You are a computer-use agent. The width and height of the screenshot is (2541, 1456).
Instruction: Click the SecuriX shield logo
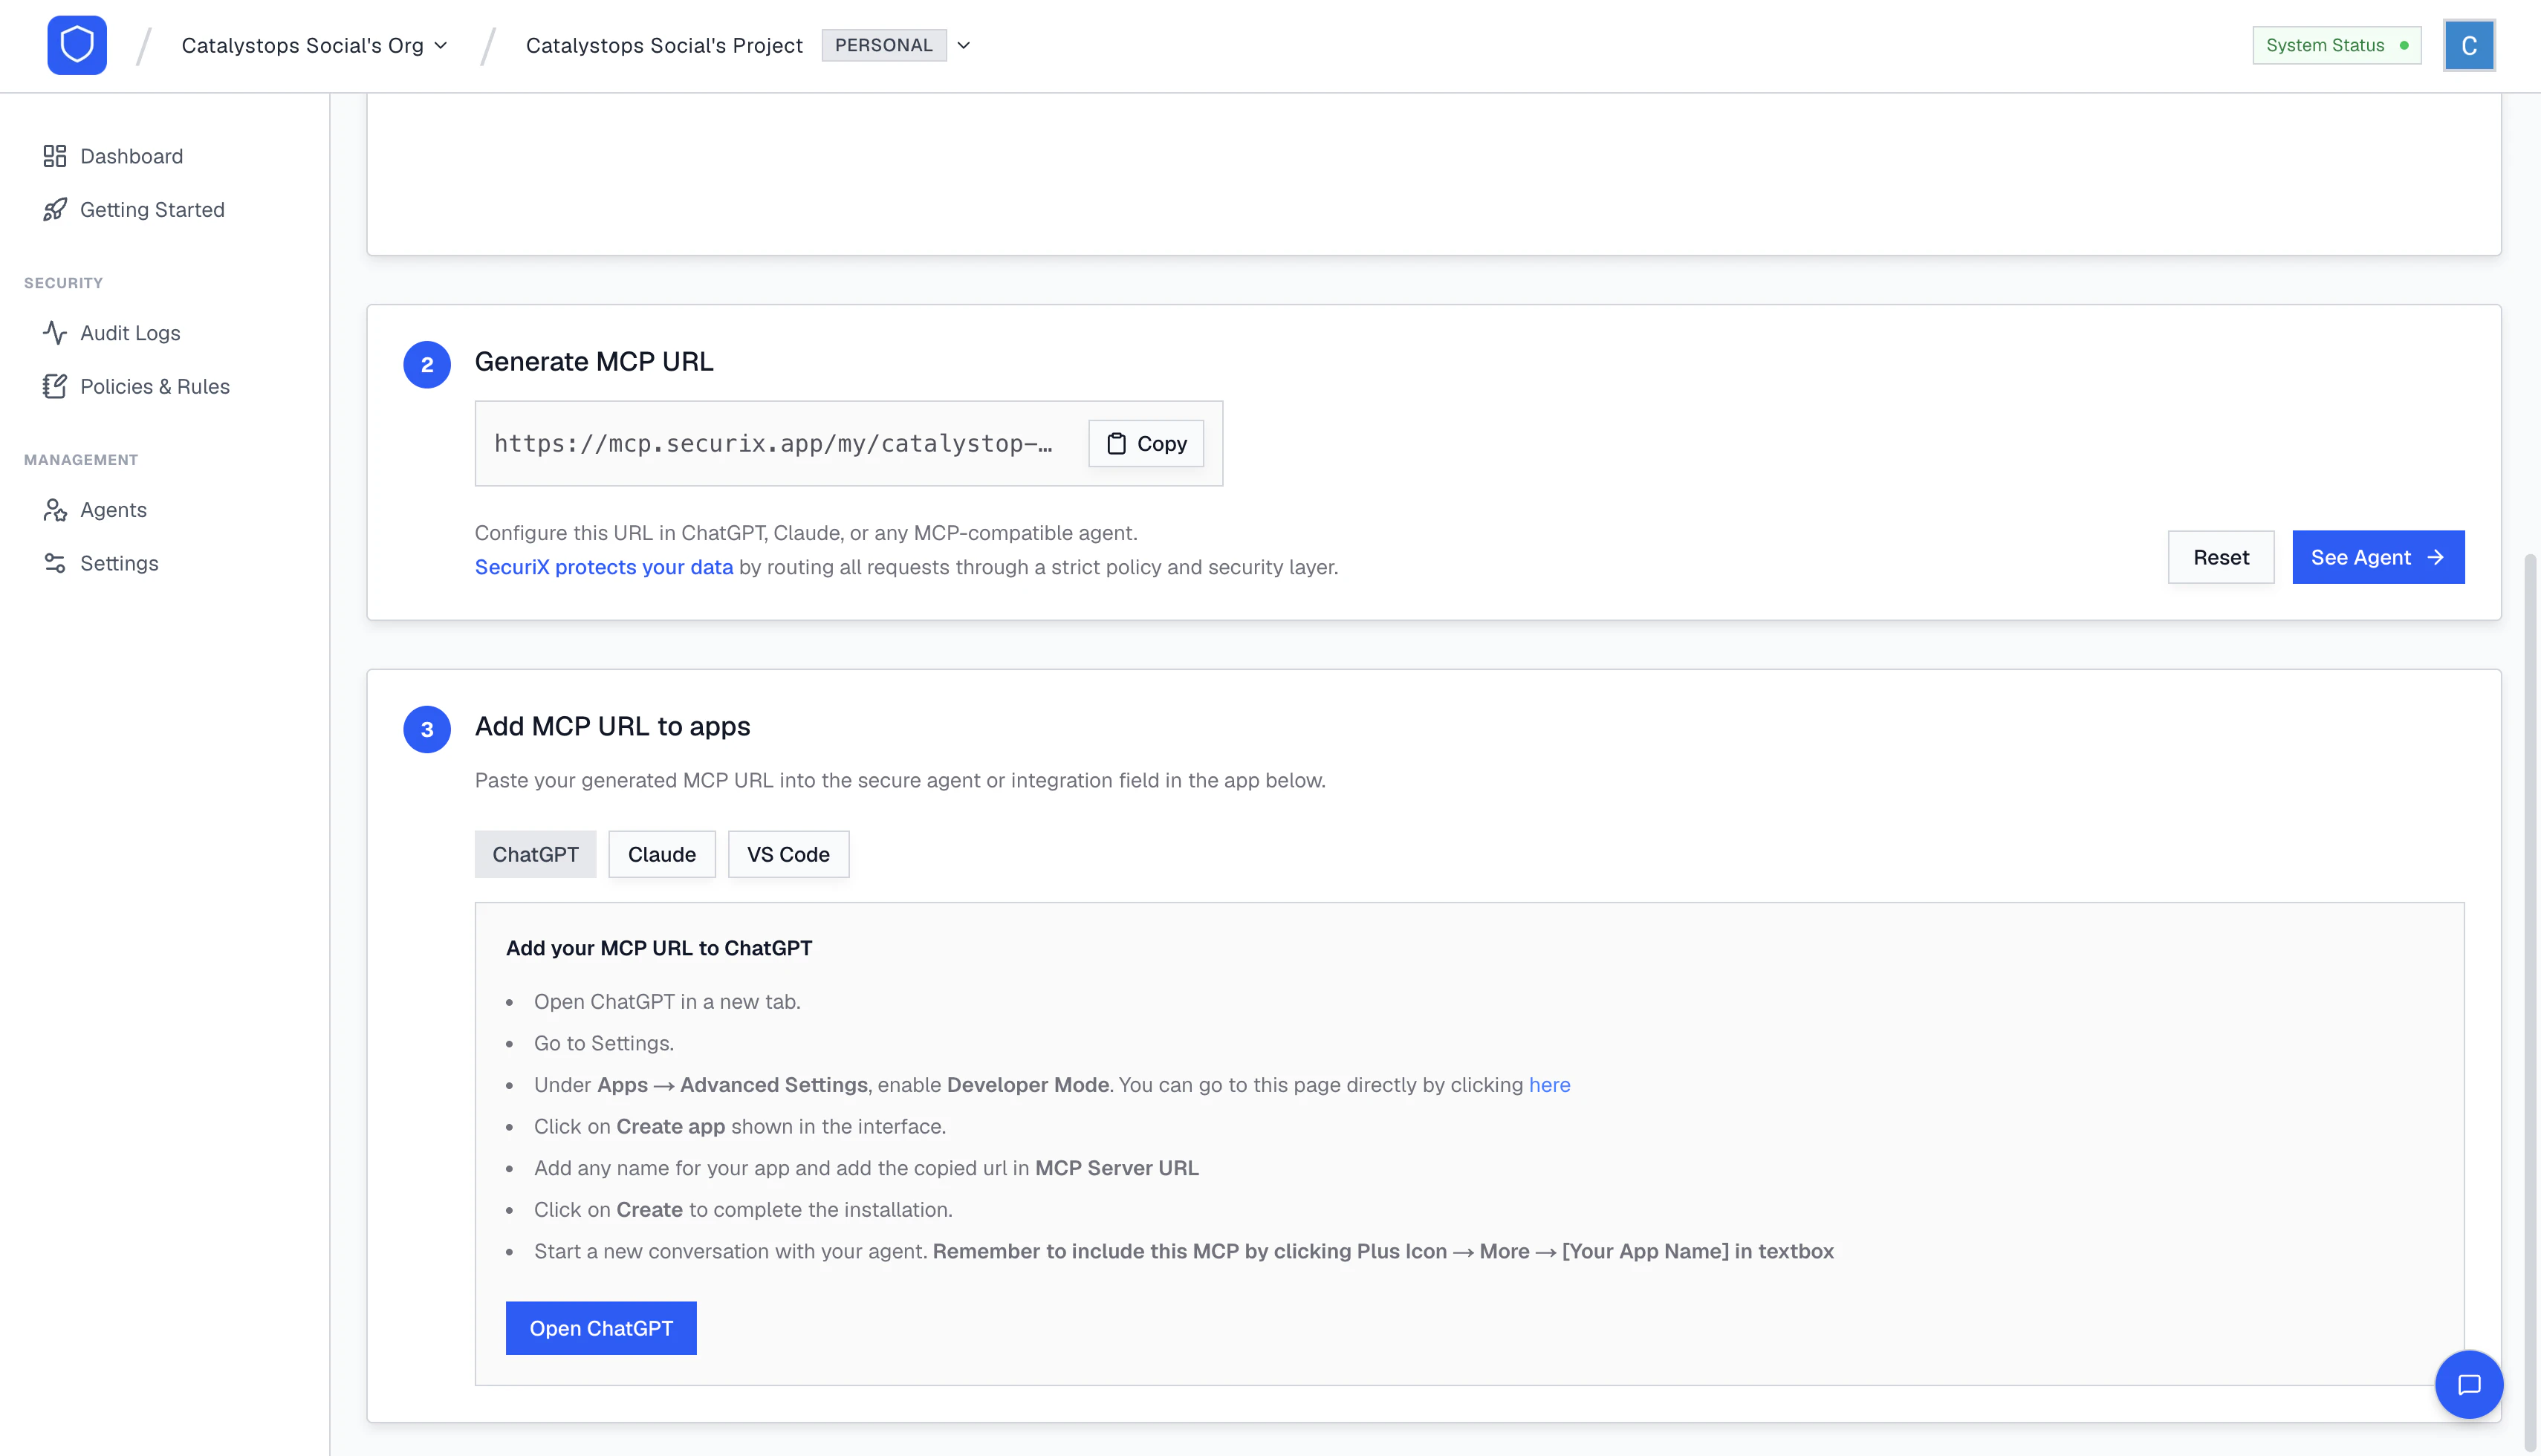coord(77,45)
